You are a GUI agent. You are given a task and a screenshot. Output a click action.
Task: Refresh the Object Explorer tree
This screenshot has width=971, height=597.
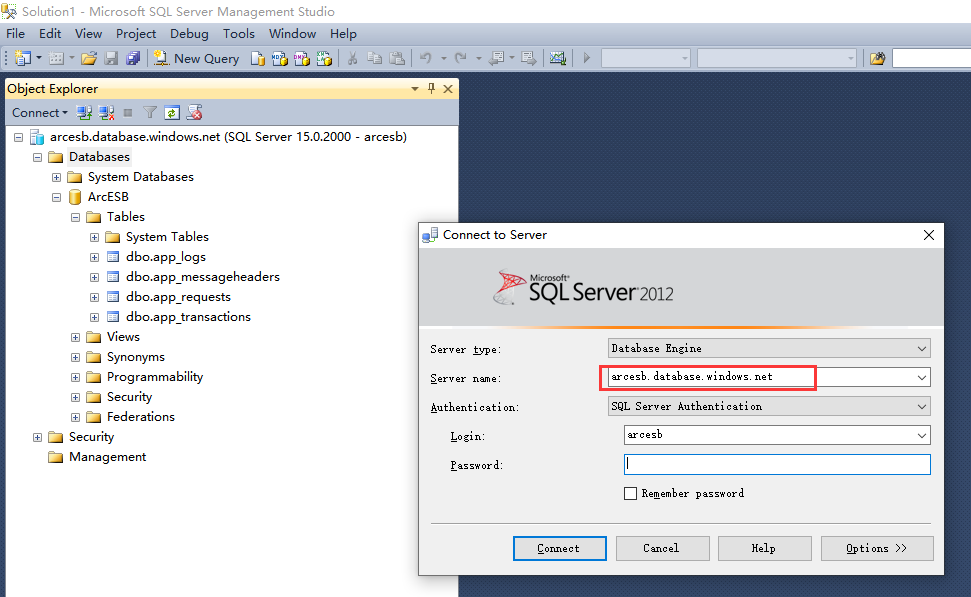pos(172,113)
